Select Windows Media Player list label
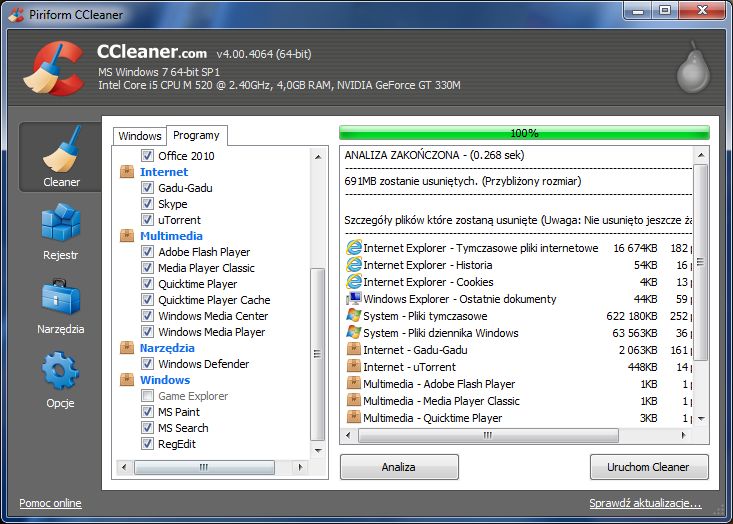This screenshot has height=524, width=733. click(x=211, y=332)
